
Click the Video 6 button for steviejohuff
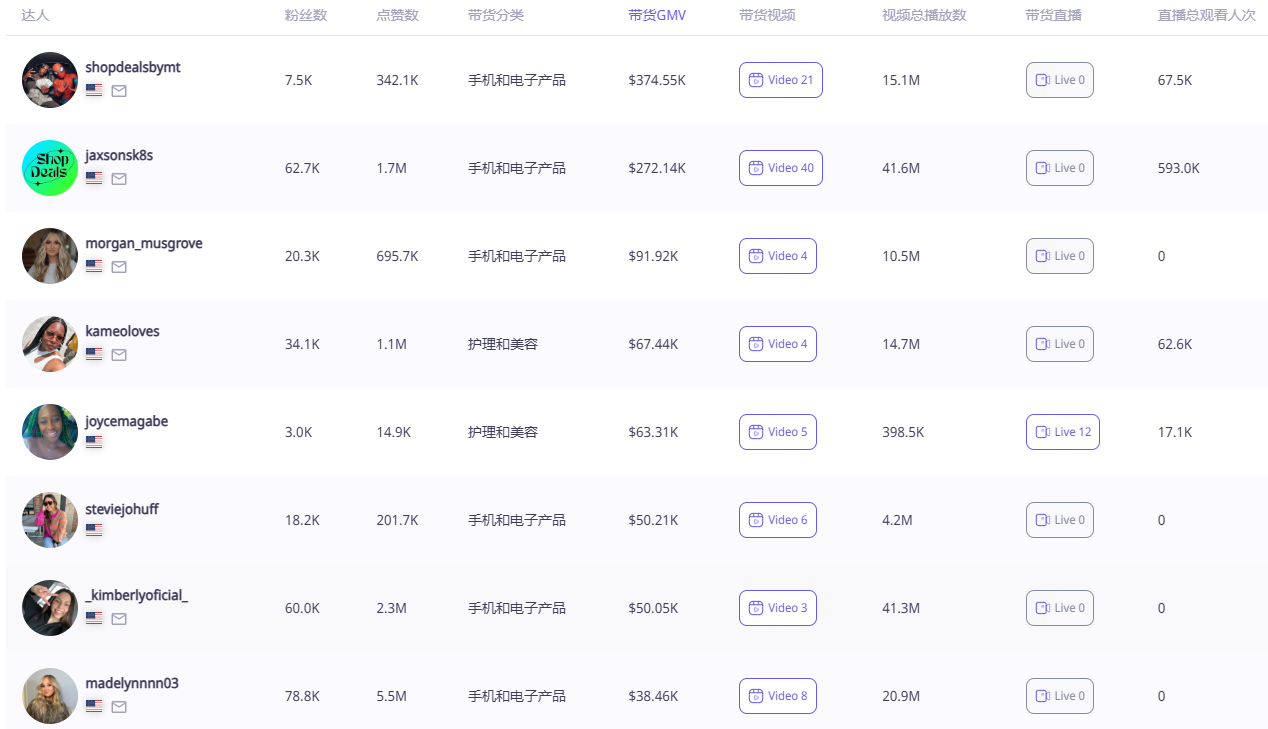(x=777, y=520)
